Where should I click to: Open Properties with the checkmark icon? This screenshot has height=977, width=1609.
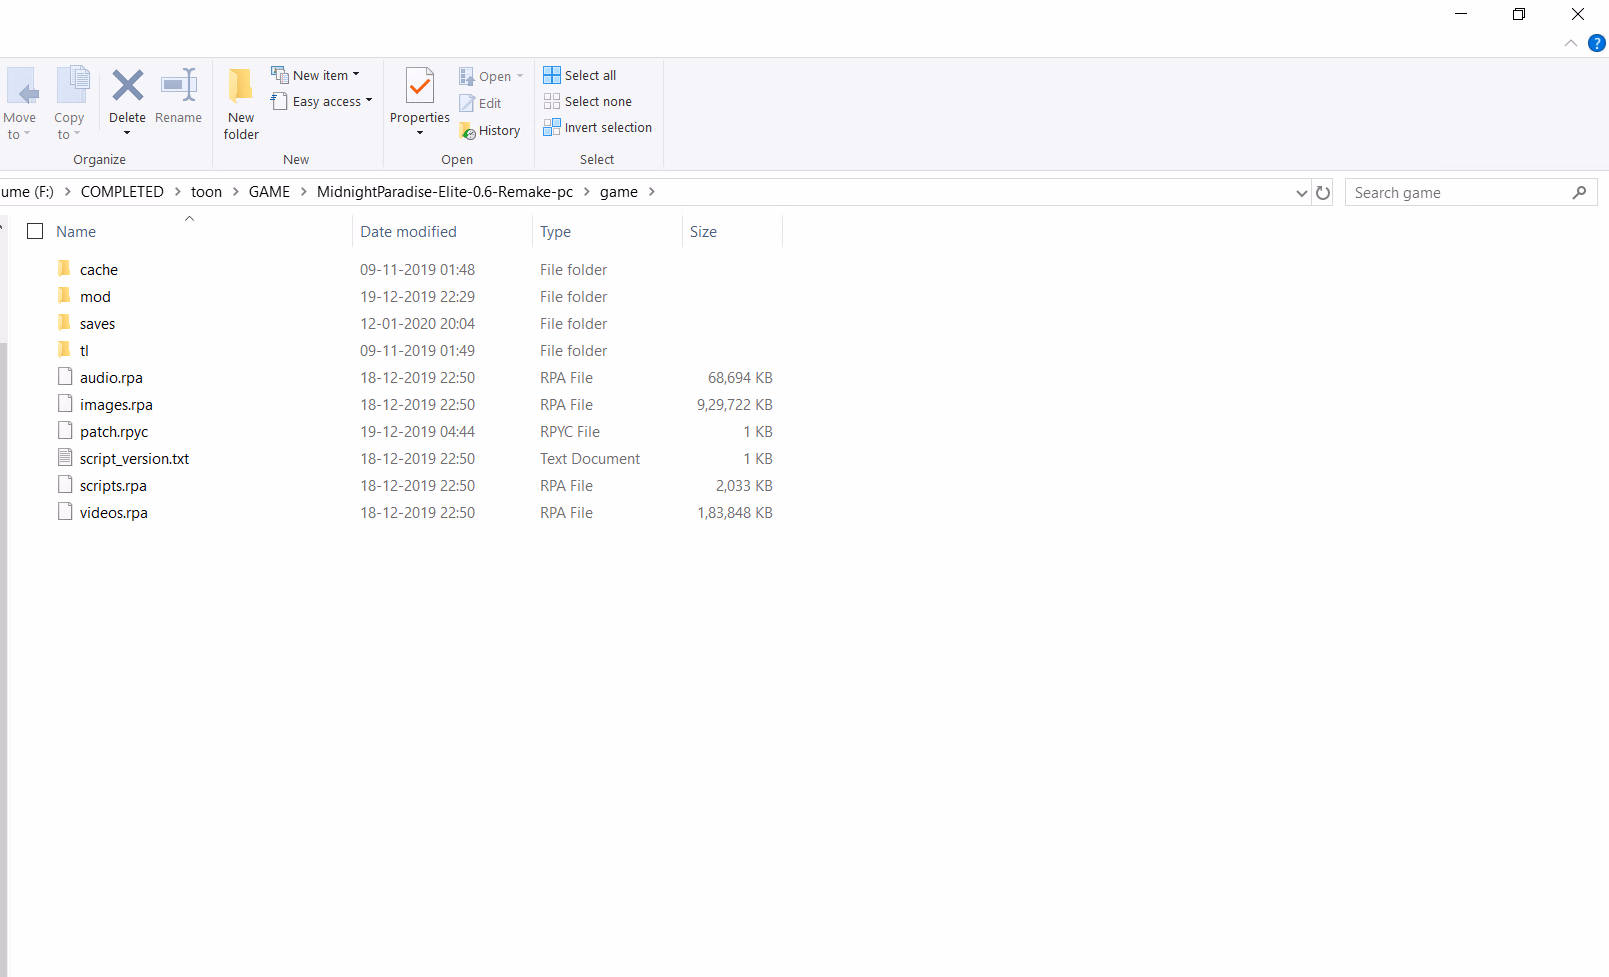[420, 87]
